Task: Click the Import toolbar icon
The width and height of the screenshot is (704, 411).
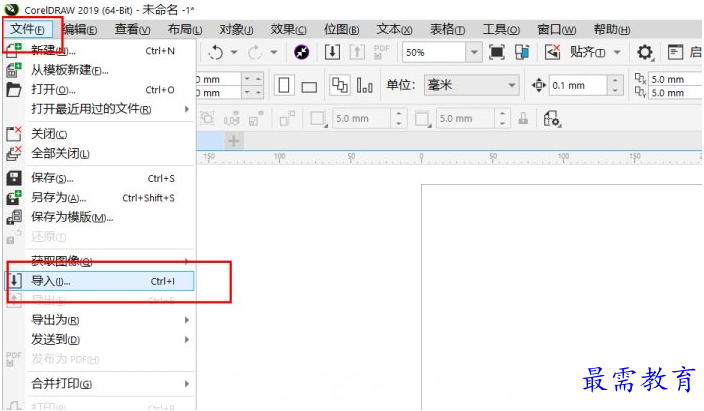Action: 332,52
